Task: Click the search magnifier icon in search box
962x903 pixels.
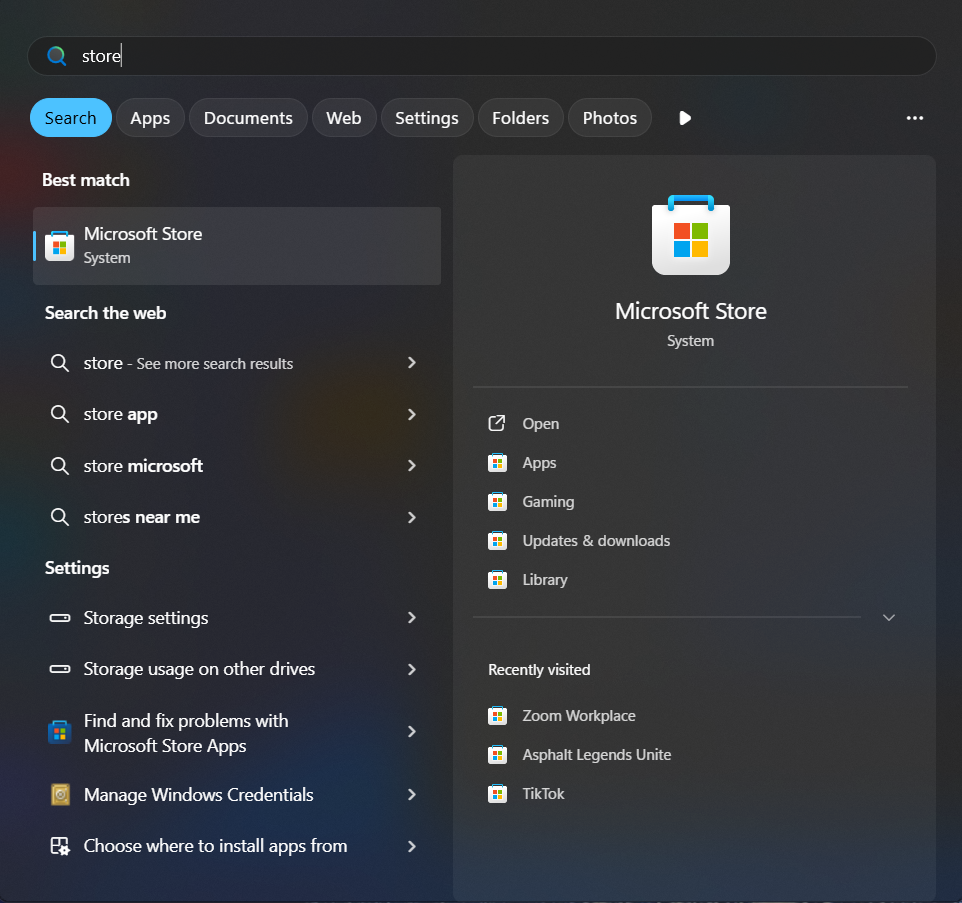Action: tap(56, 56)
